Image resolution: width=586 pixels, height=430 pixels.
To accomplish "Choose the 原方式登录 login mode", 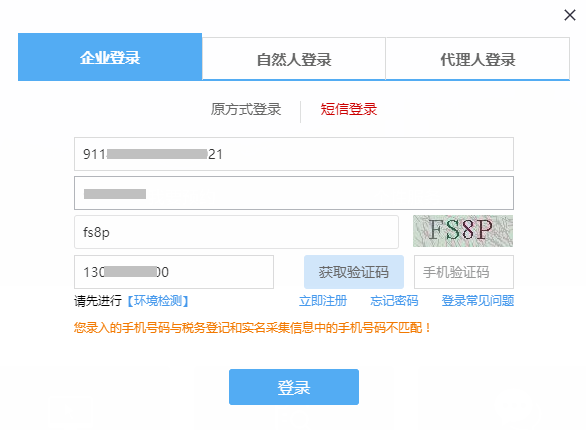I will [x=246, y=109].
